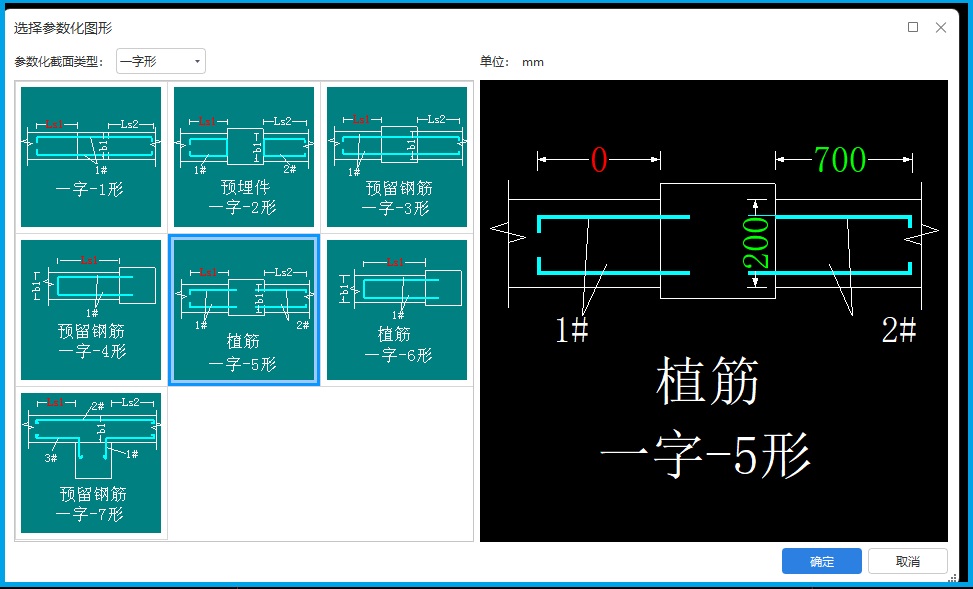Select the 一字-1形 section thumbnail
This screenshot has width=973, height=589.
click(91, 157)
